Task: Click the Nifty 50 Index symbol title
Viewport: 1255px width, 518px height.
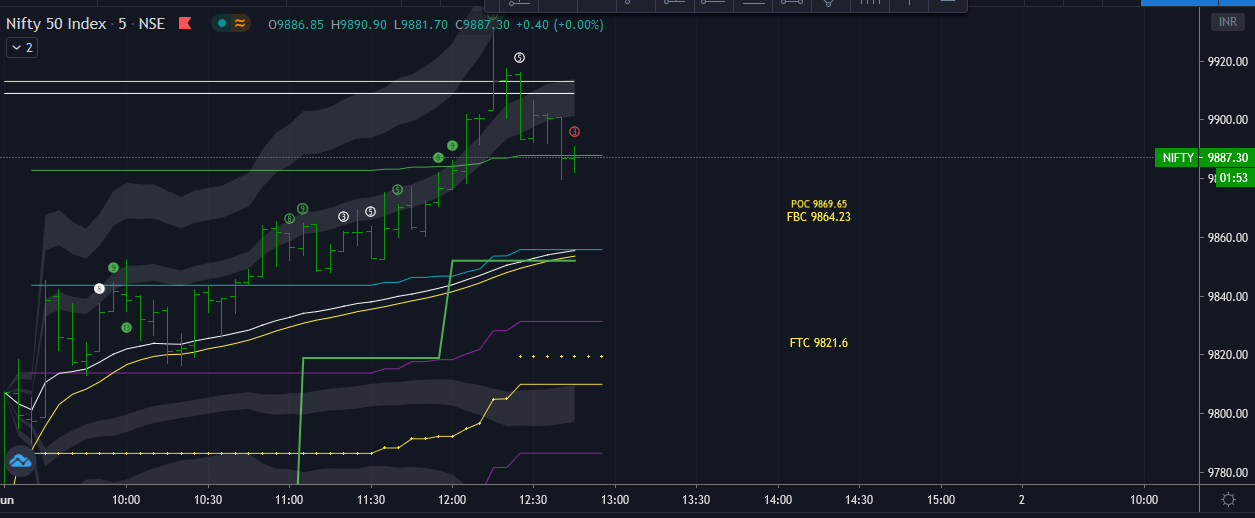Action: click(58, 23)
